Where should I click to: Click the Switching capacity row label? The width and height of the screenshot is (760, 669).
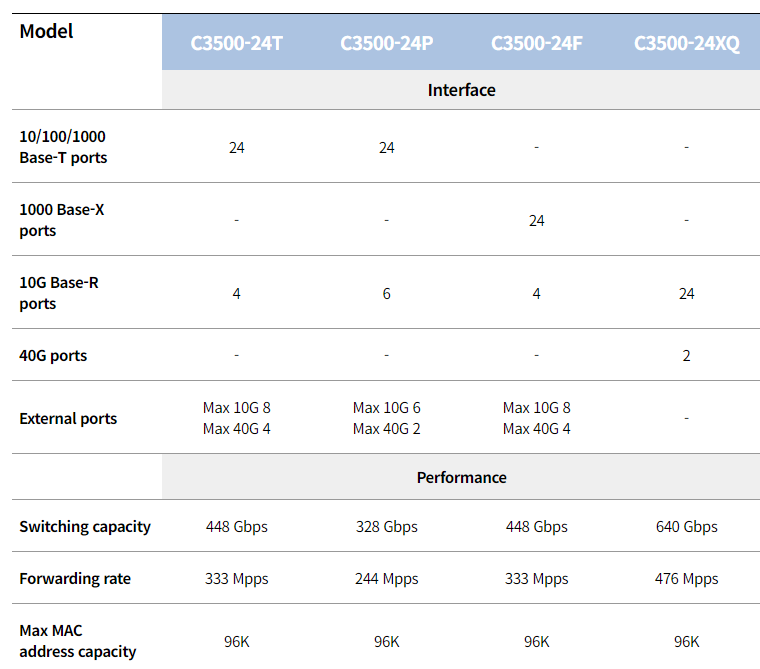pyautogui.click(x=85, y=526)
